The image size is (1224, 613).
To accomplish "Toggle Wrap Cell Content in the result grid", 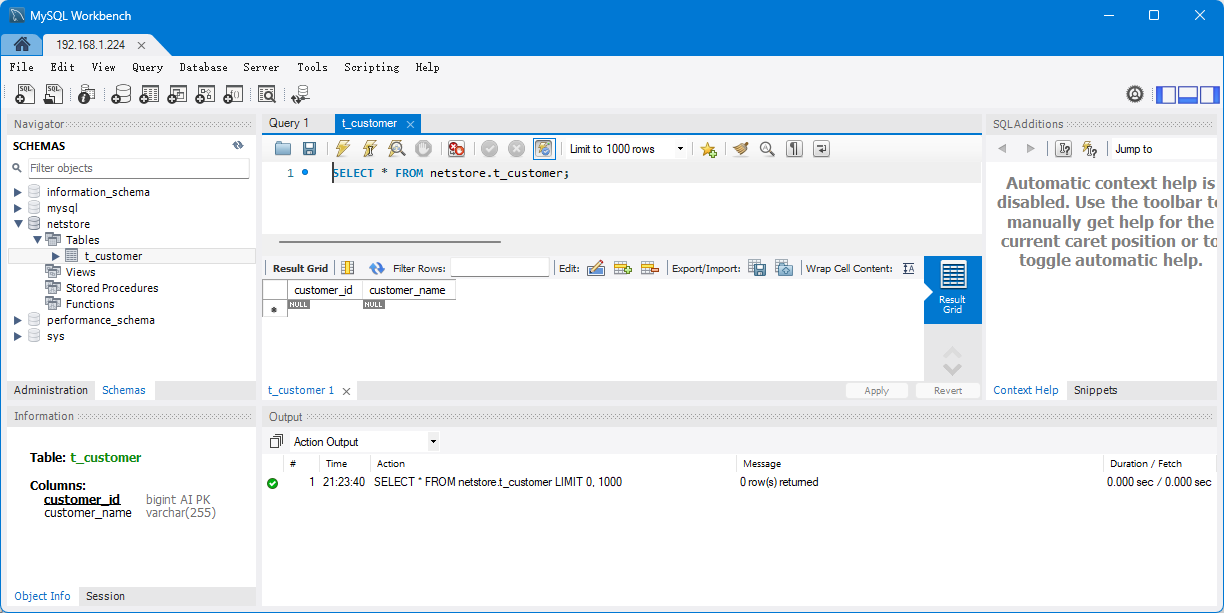I will pos(908,268).
